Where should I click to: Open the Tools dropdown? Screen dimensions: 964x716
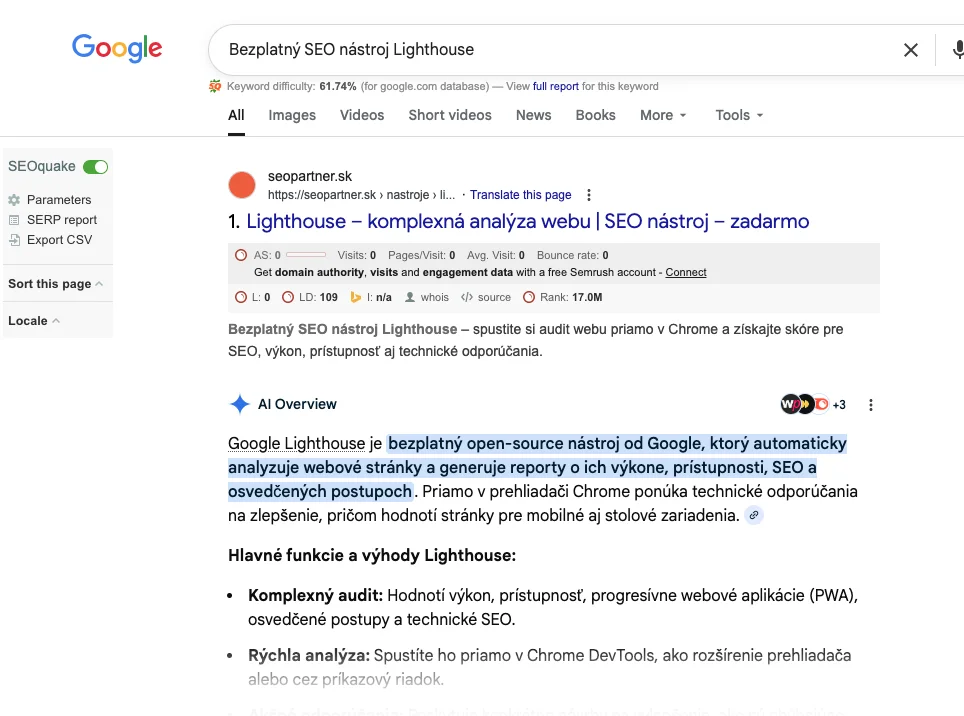(739, 115)
